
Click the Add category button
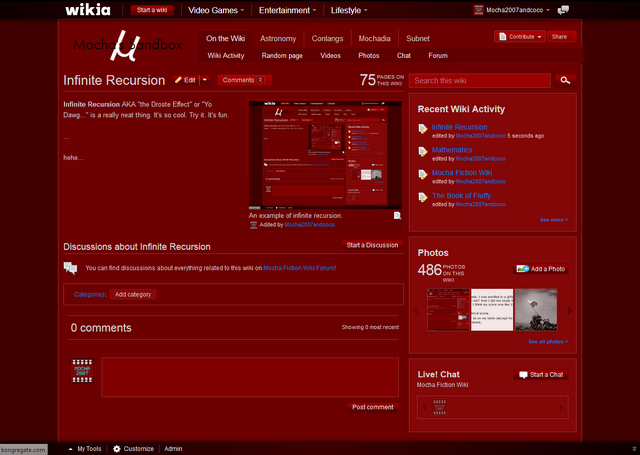(133, 294)
